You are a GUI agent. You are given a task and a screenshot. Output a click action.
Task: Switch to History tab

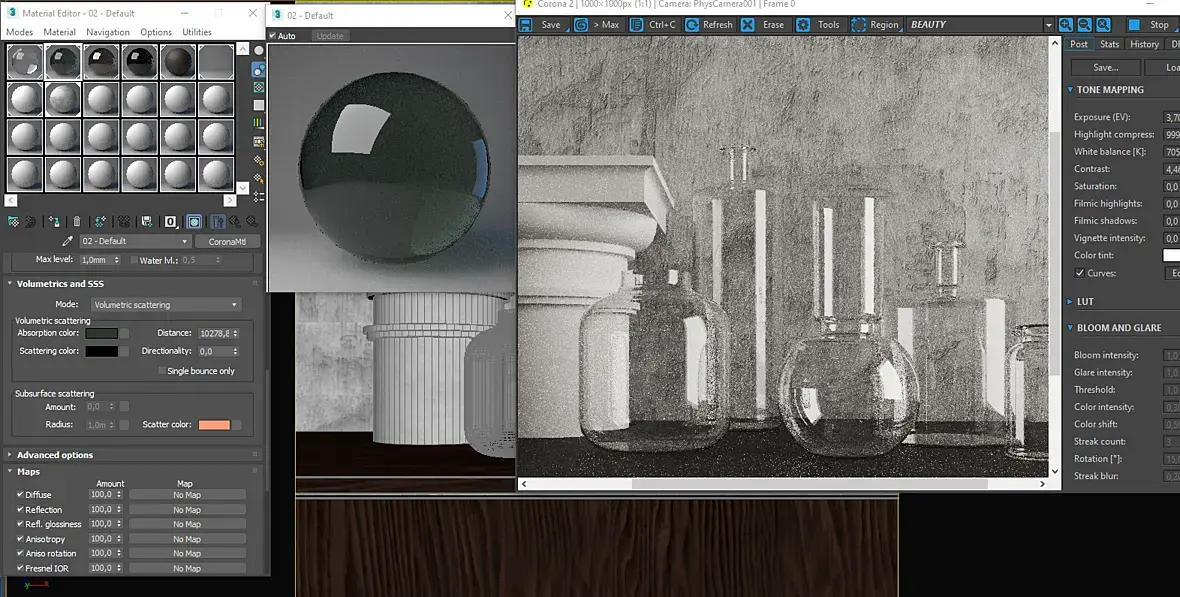coord(1144,44)
